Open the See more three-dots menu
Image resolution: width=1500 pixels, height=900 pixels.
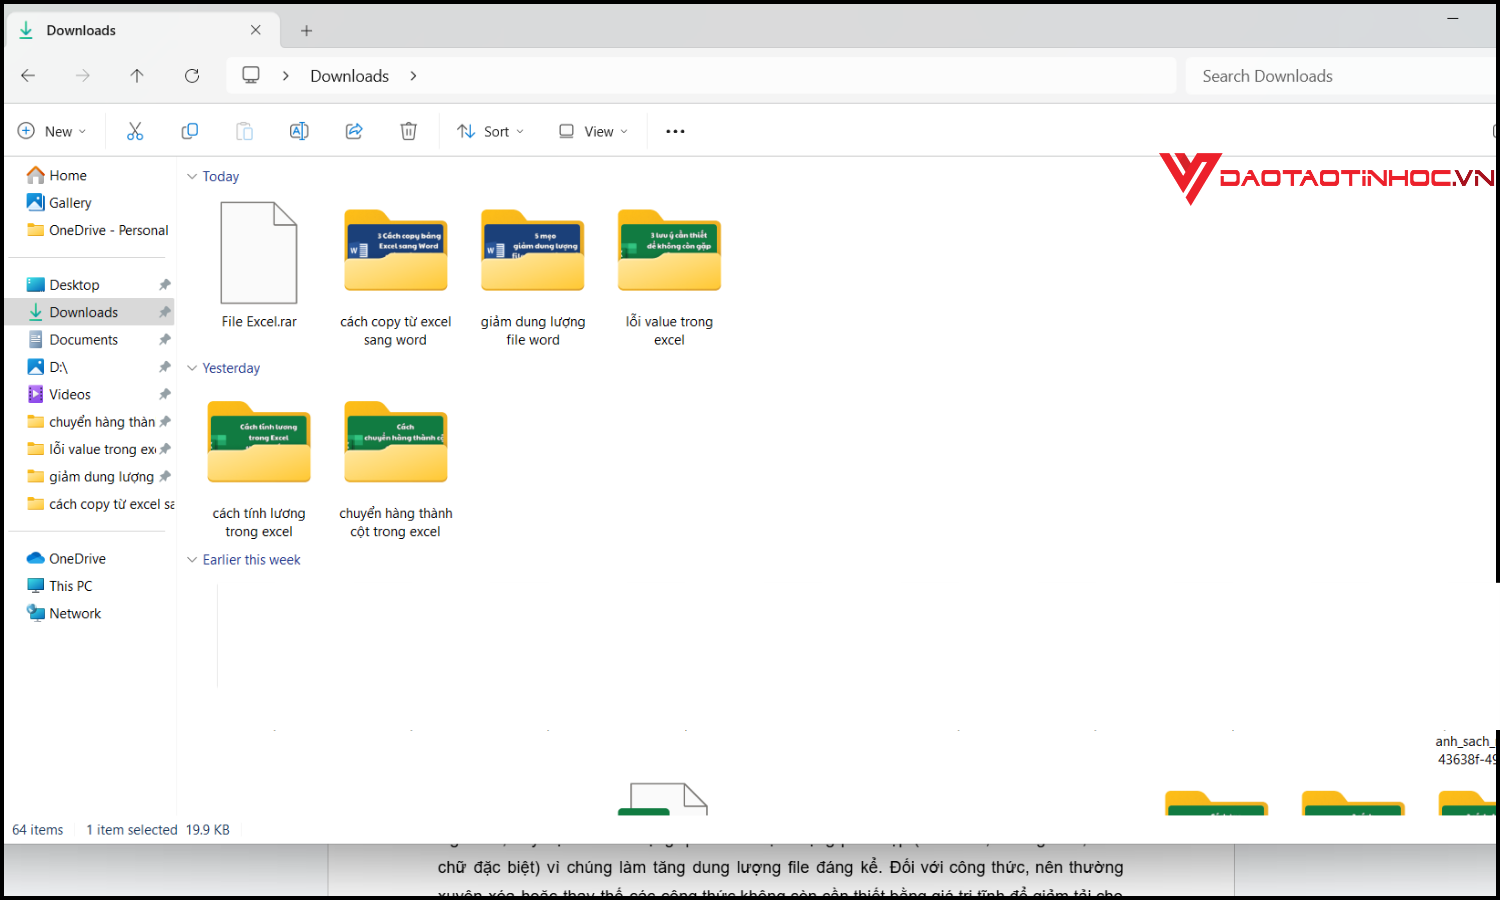coord(675,131)
